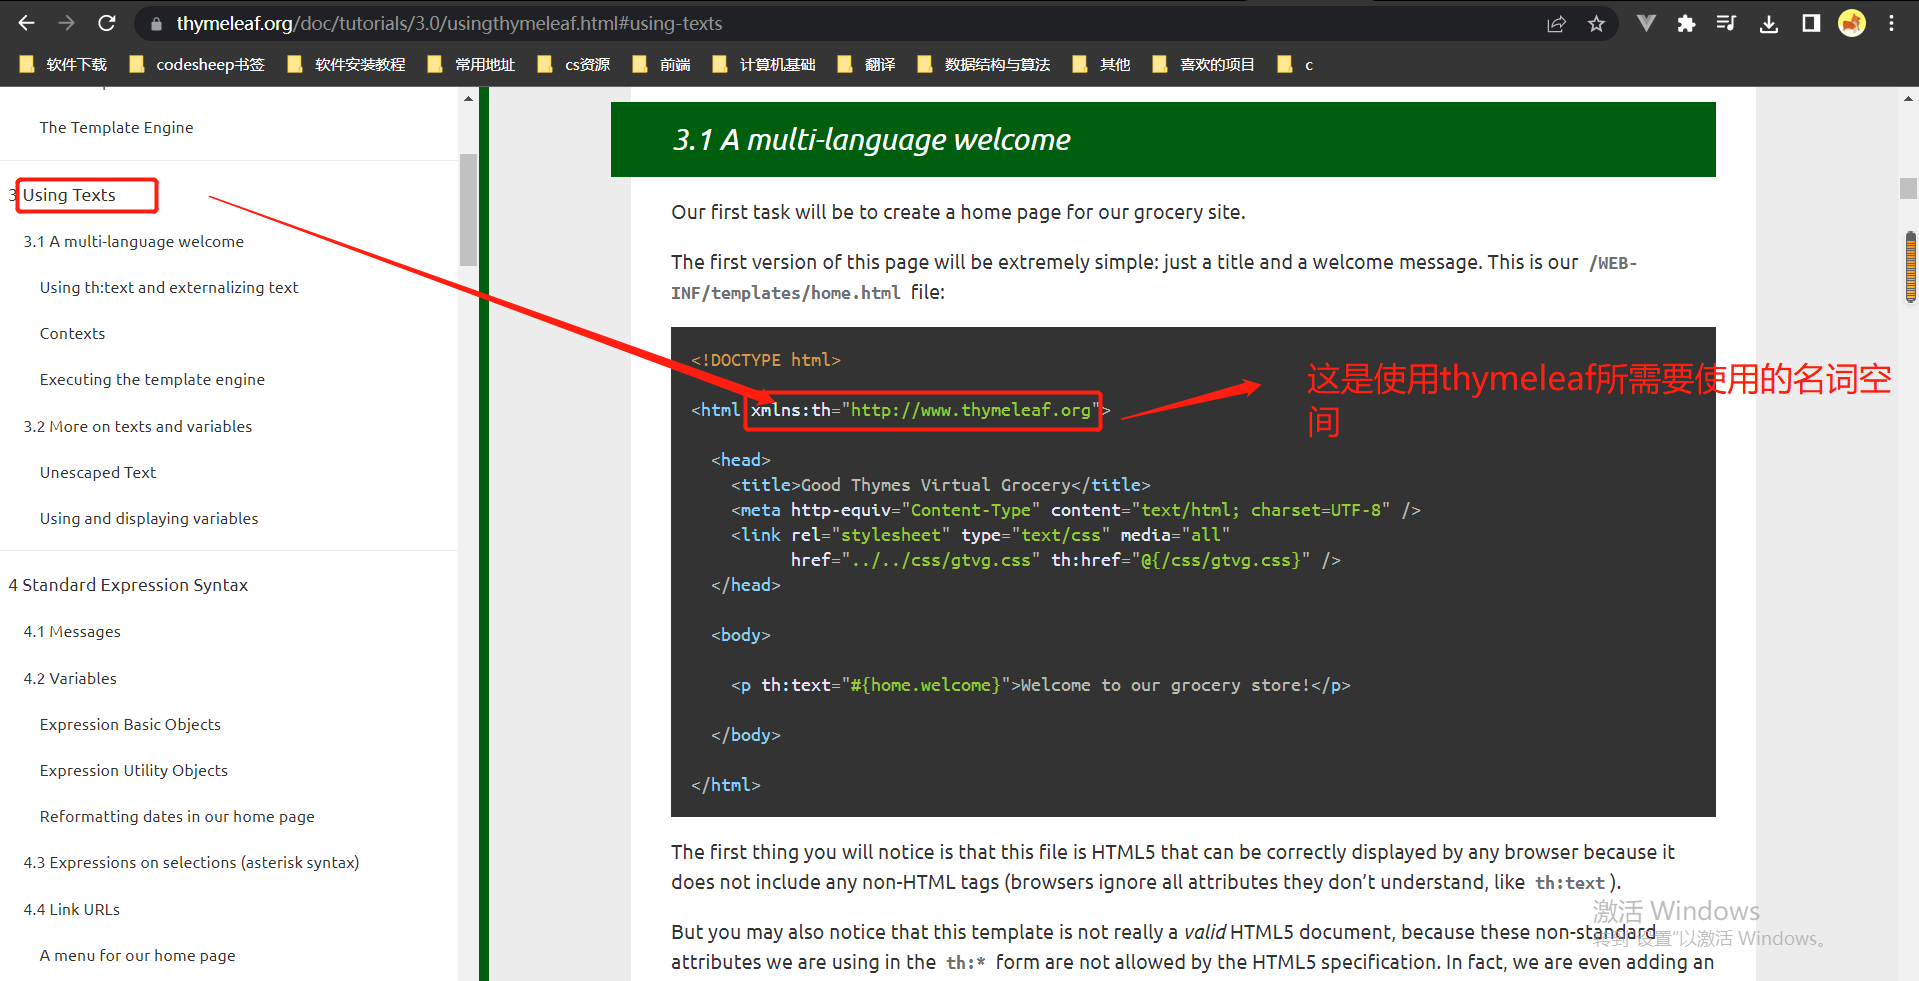Viewport: 1919px width, 981px height.
Task: Open the 数据结构与算法 bookmark folder
Action: coord(983,64)
